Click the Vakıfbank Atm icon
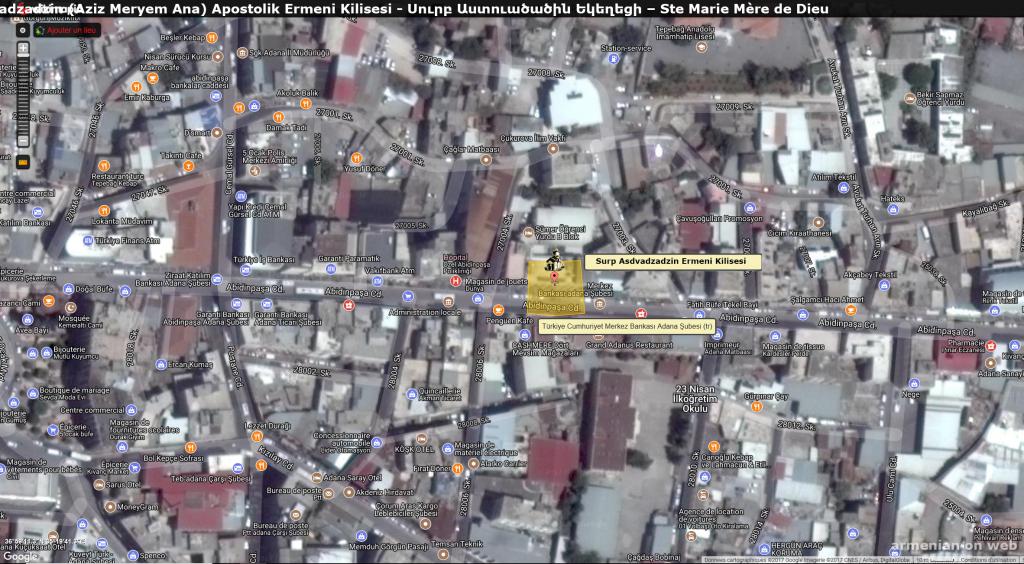 (377, 281)
